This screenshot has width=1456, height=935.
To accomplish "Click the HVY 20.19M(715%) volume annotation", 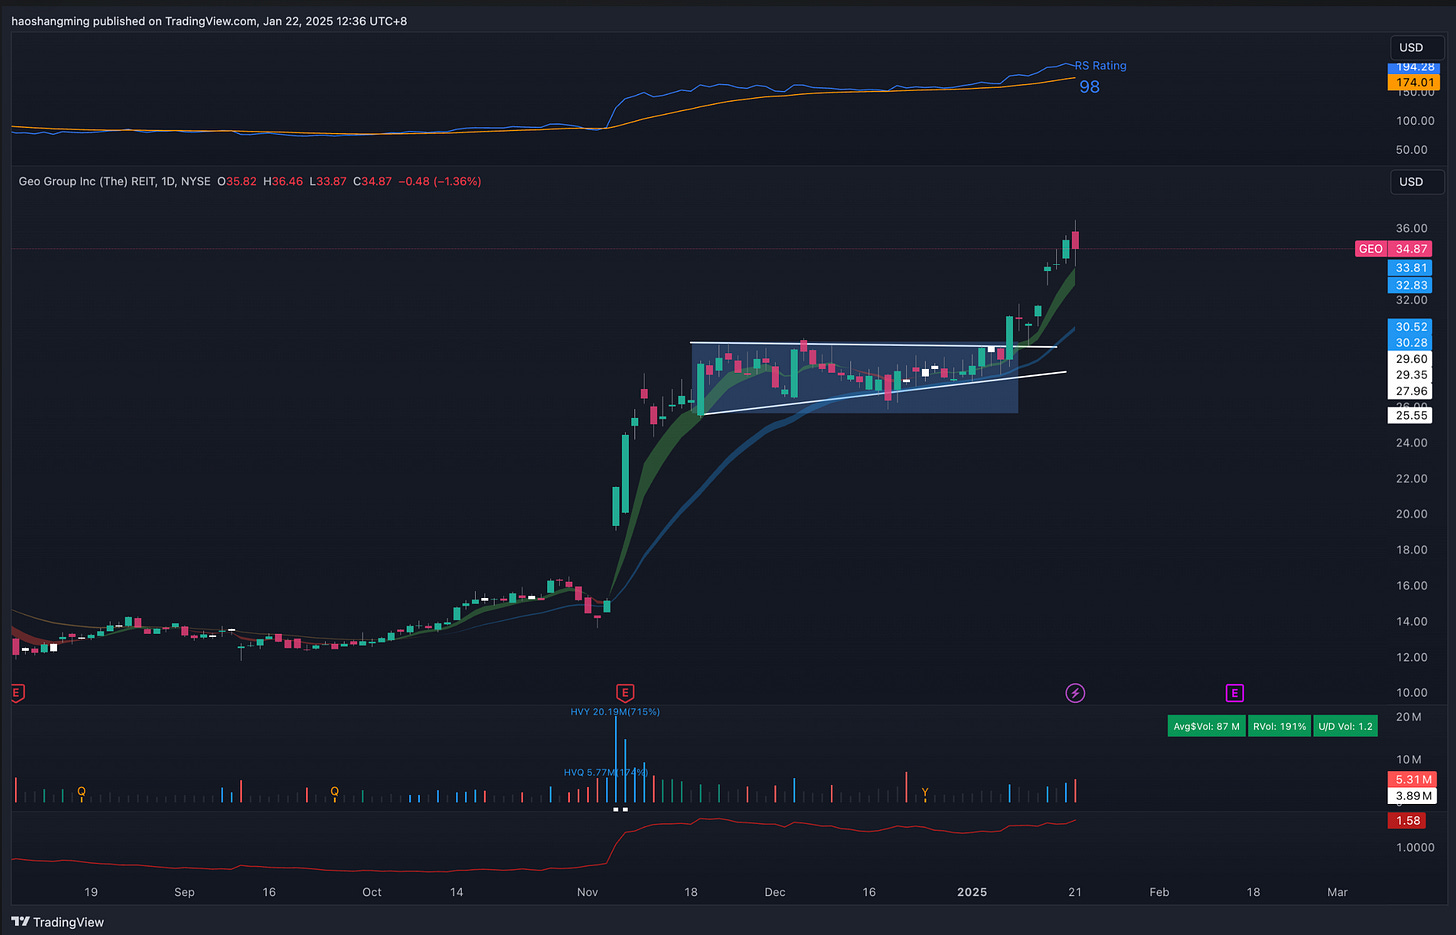I will (615, 712).
